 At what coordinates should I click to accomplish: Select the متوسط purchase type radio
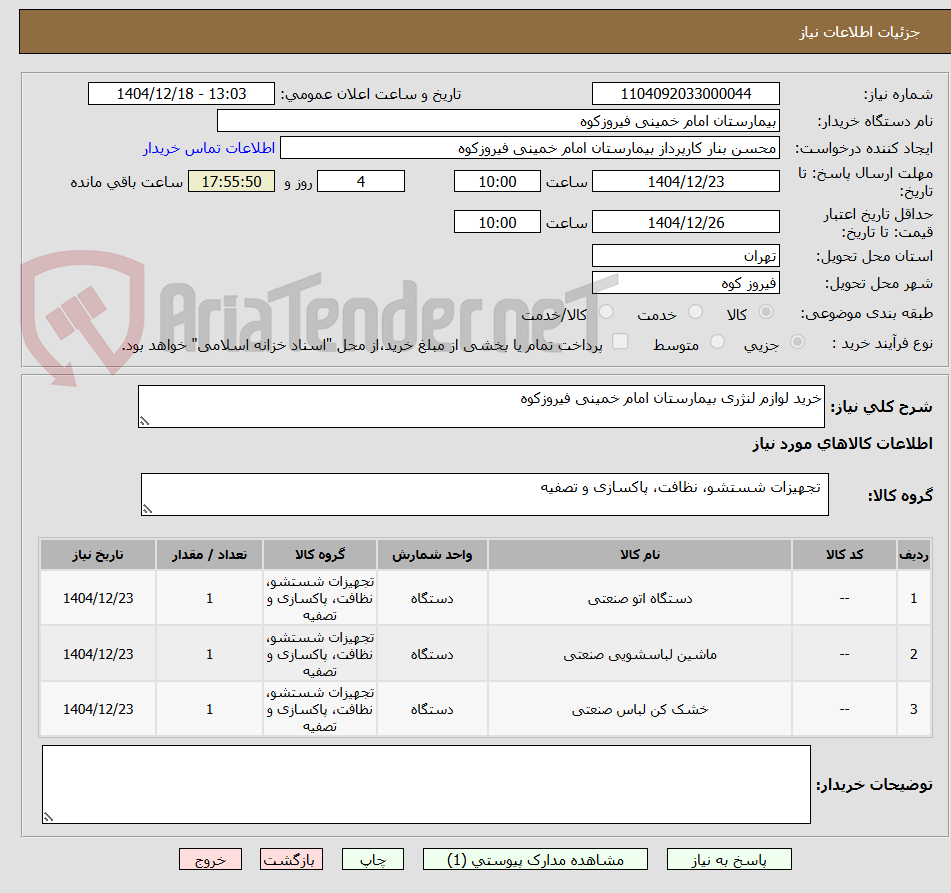(717, 342)
